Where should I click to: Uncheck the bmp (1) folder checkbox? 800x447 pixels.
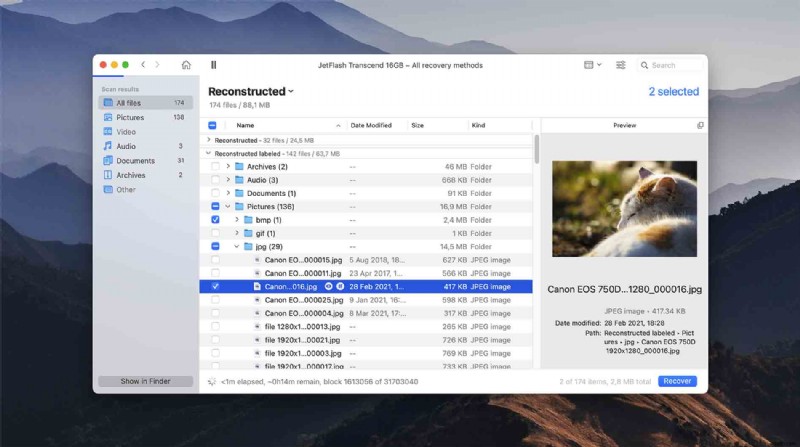[x=215, y=220]
